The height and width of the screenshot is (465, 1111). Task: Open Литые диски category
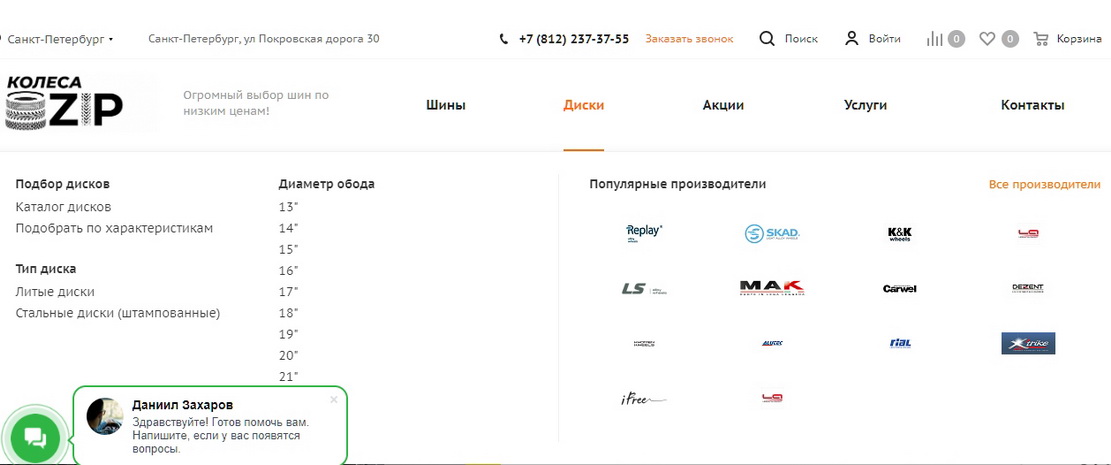(x=55, y=292)
